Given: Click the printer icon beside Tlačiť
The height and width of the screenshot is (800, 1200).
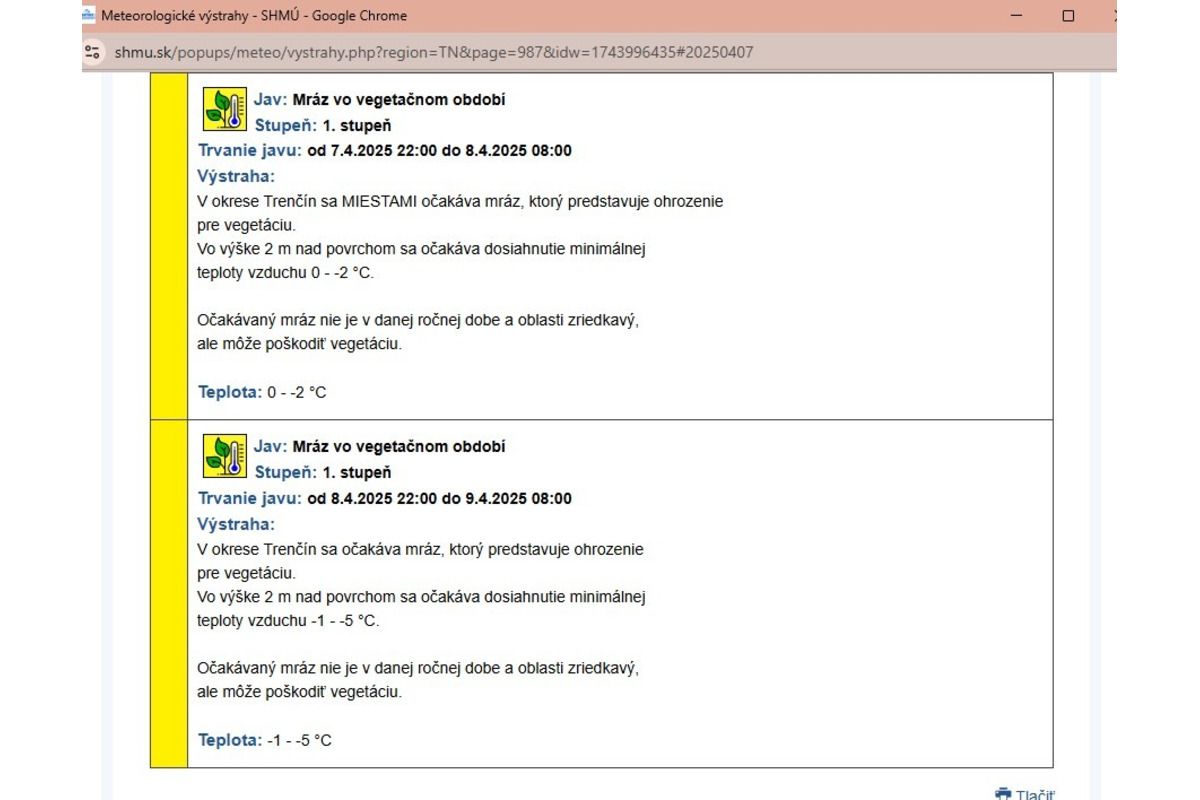Looking at the screenshot, I should 1003,794.
